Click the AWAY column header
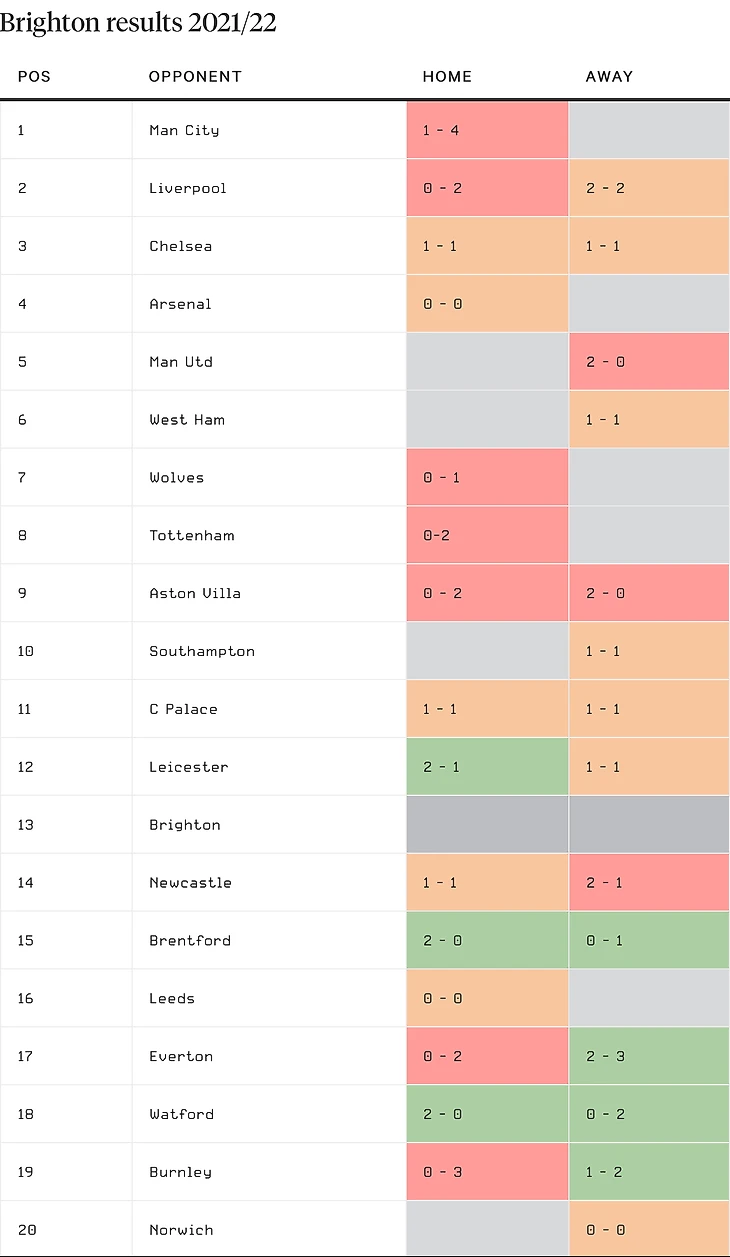This screenshot has height=1257, width=730. (609, 77)
